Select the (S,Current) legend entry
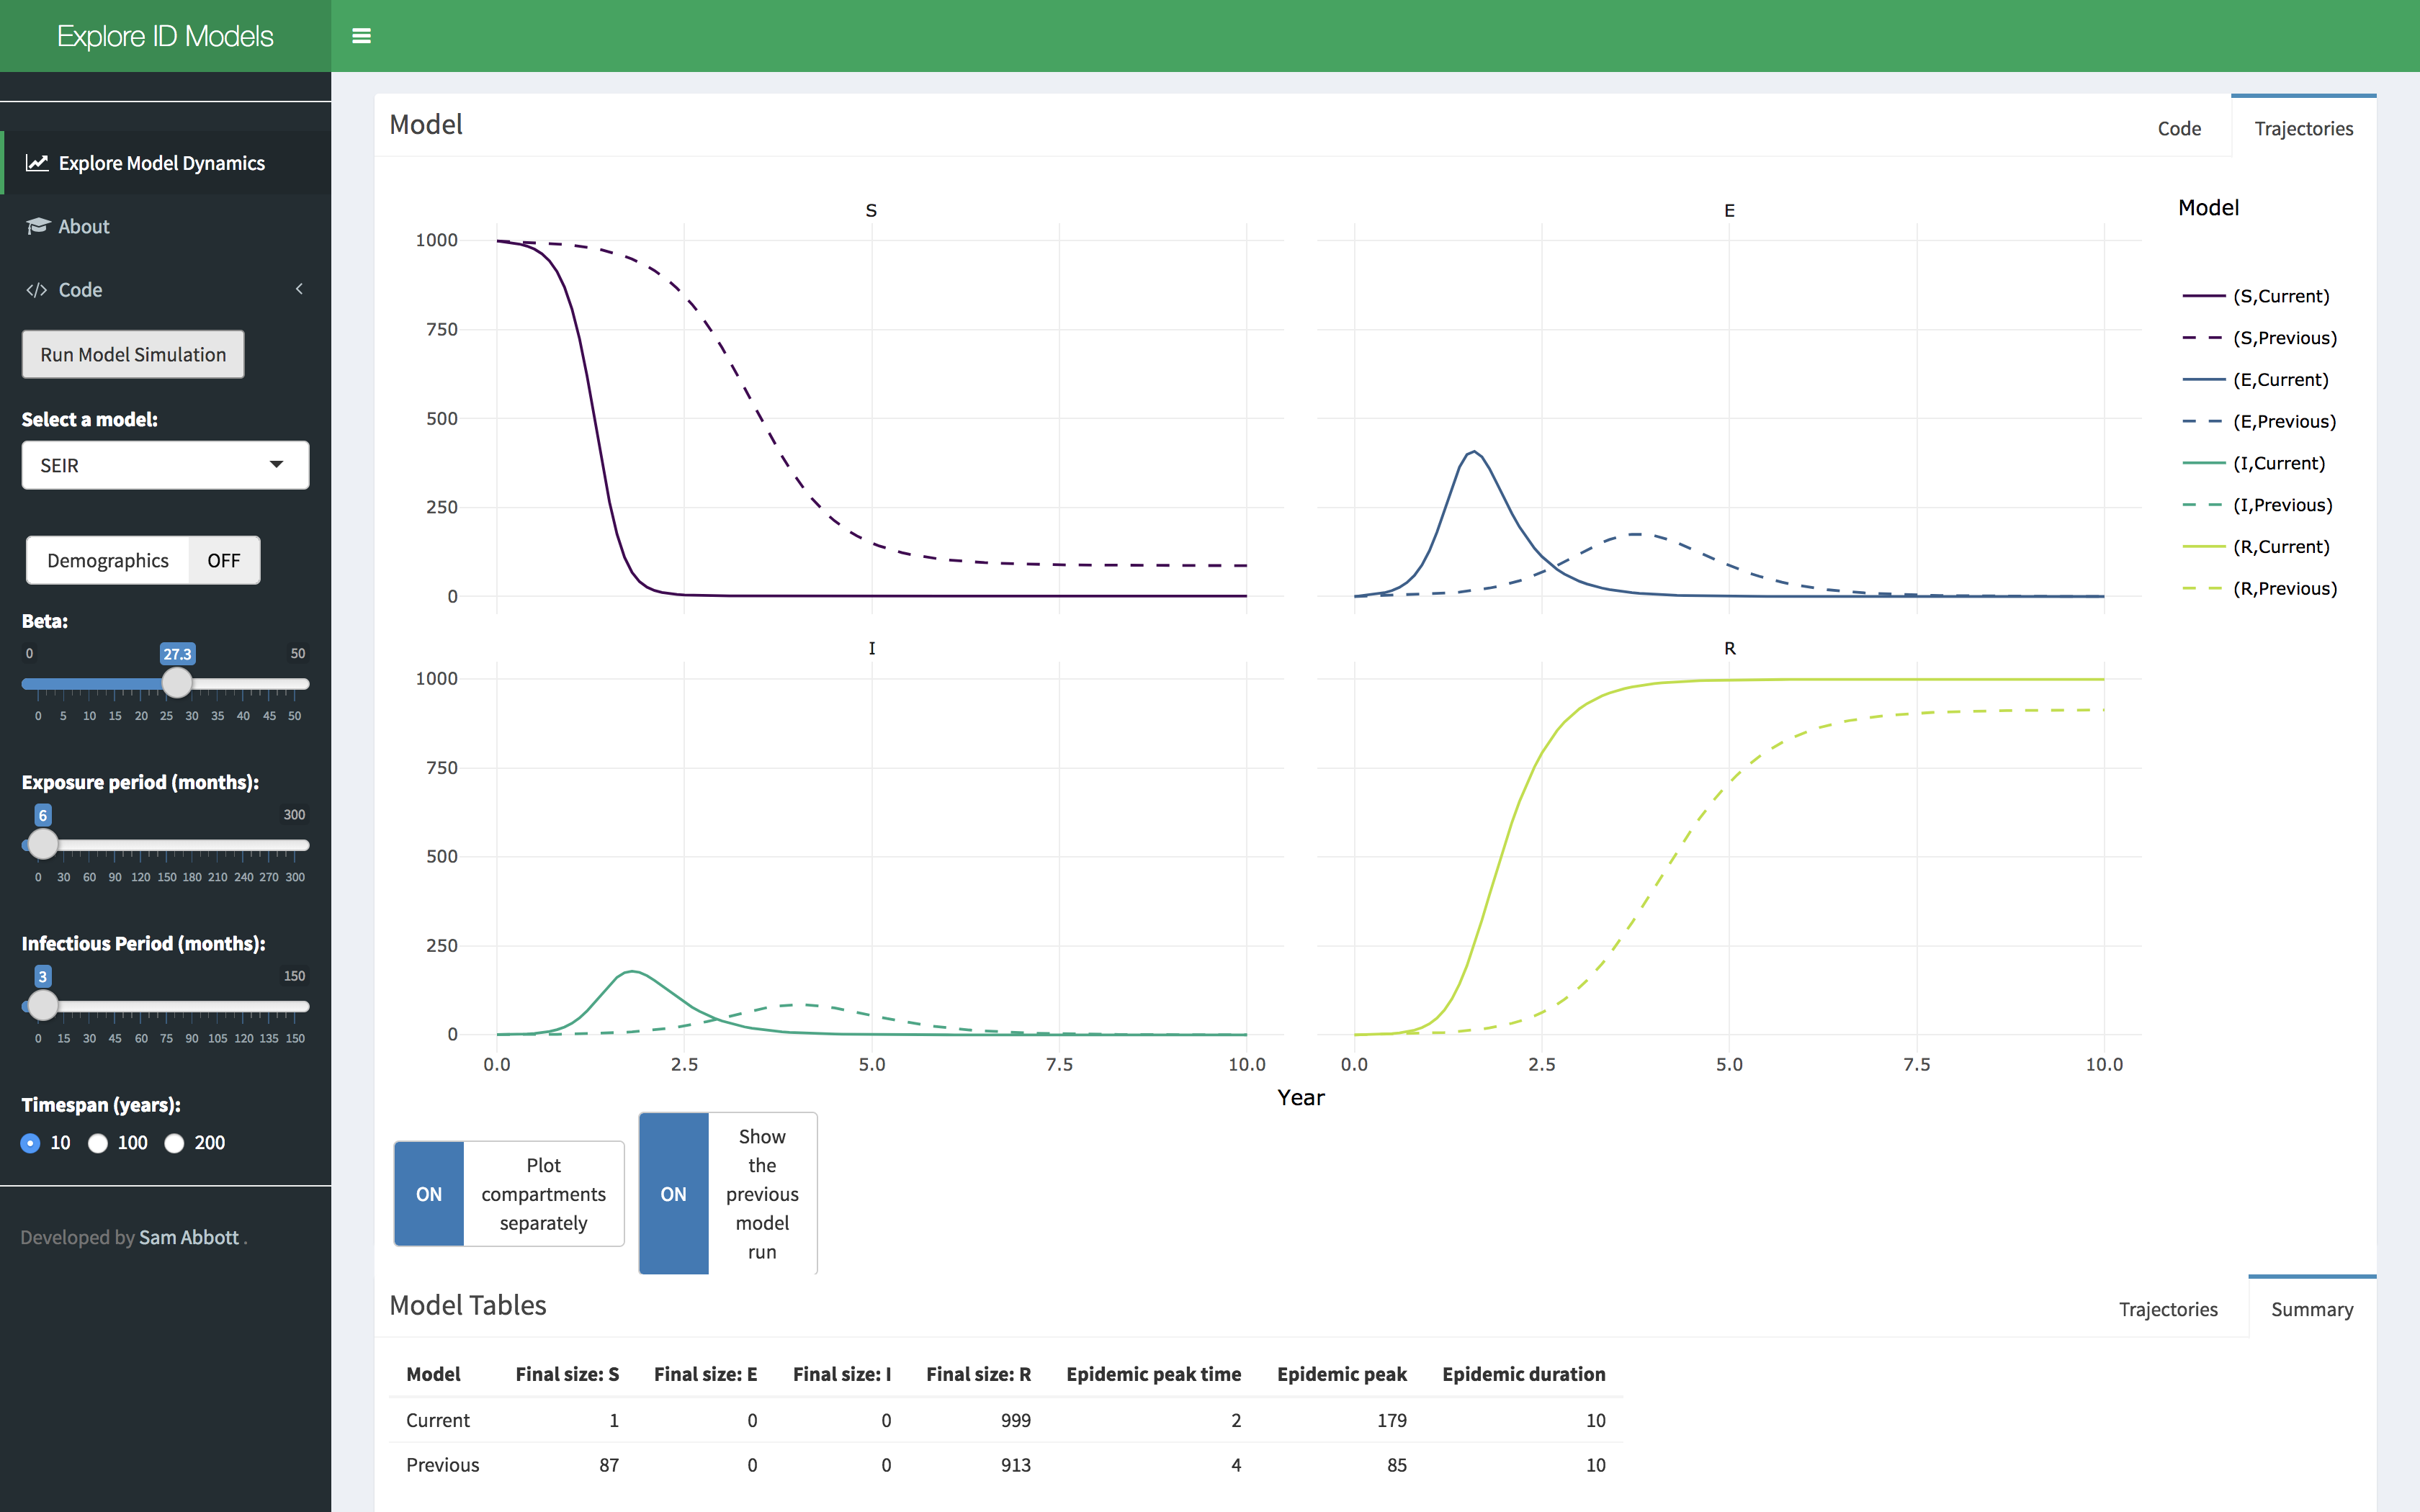Image resolution: width=2420 pixels, height=1512 pixels. pyautogui.click(x=2281, y=295)
